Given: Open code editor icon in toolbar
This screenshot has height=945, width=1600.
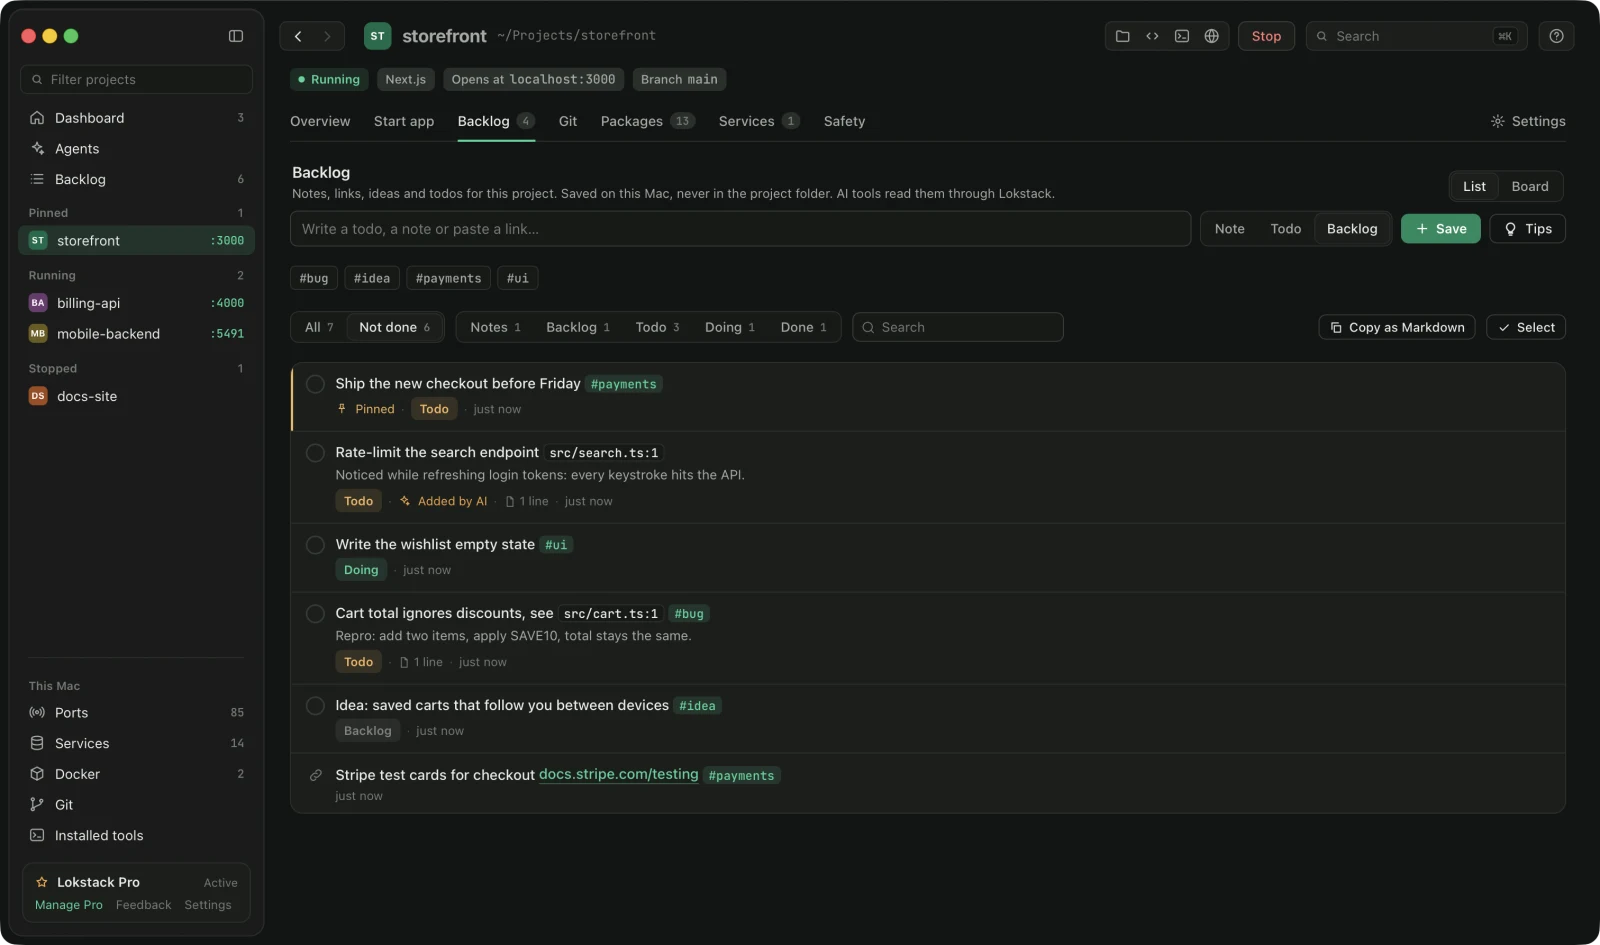Looking at the screenshot, I should coord(1152,36).
